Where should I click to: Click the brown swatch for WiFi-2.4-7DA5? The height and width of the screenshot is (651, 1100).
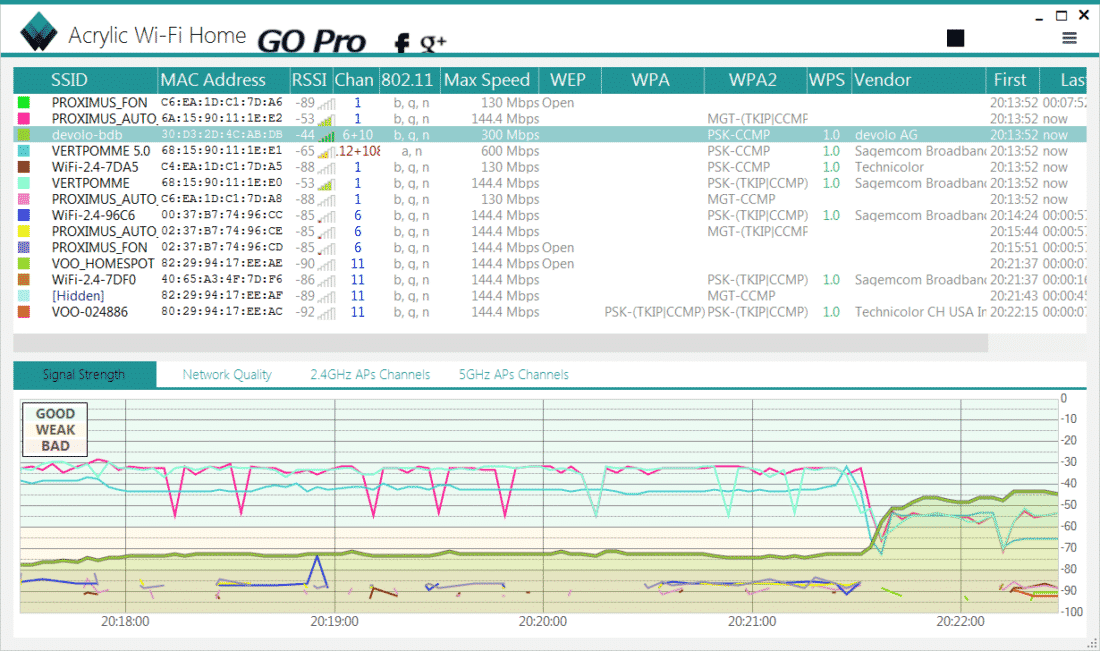point(24,167)
